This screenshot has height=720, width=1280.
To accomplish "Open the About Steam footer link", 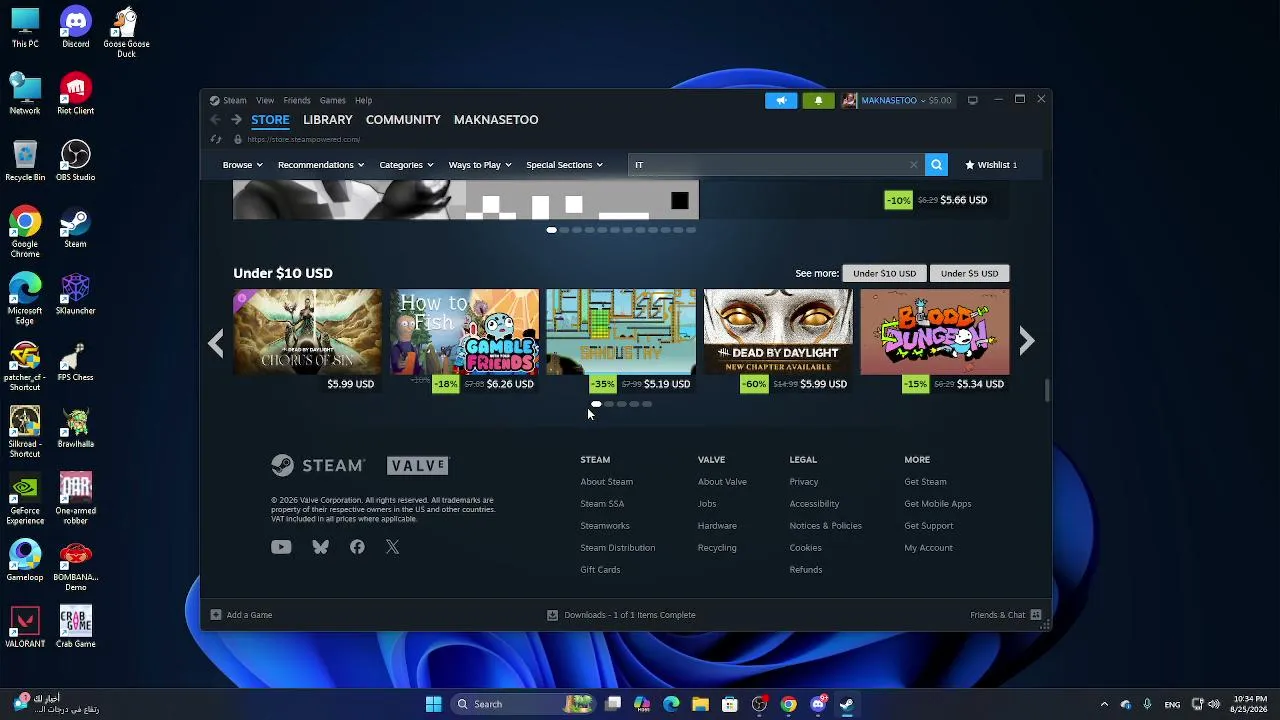I will (606, 482).
